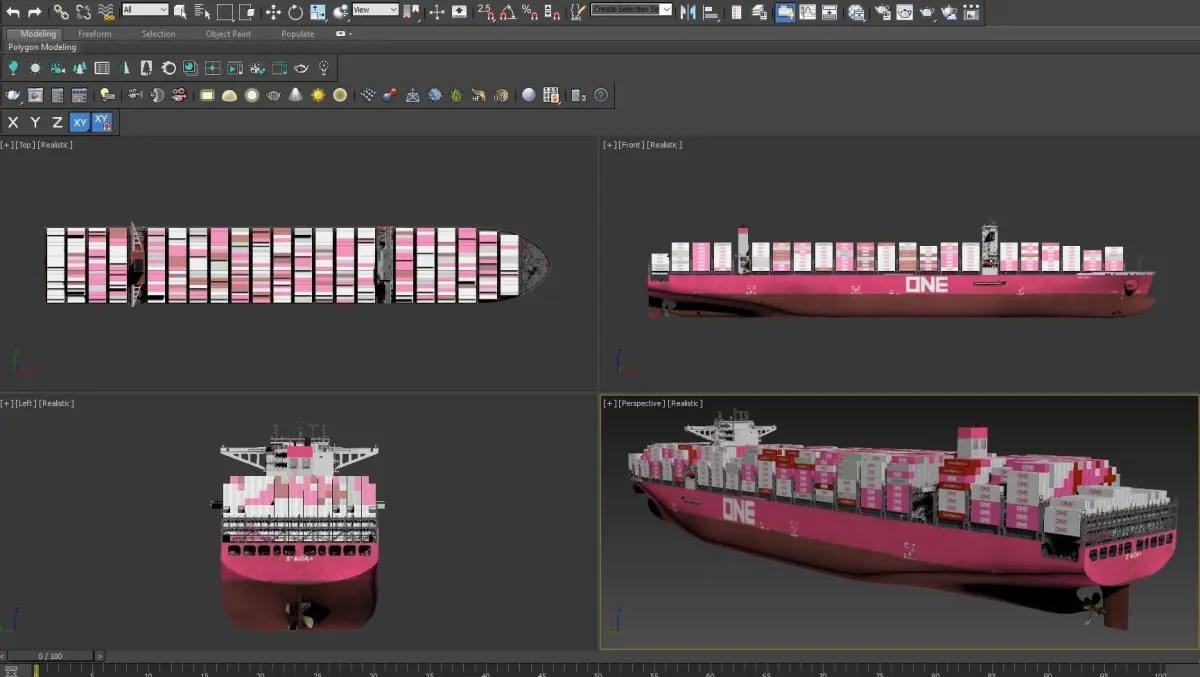Click the teal light bulb icon
The width and height of the screenshot is (1200, 677).
pos(13,67)
